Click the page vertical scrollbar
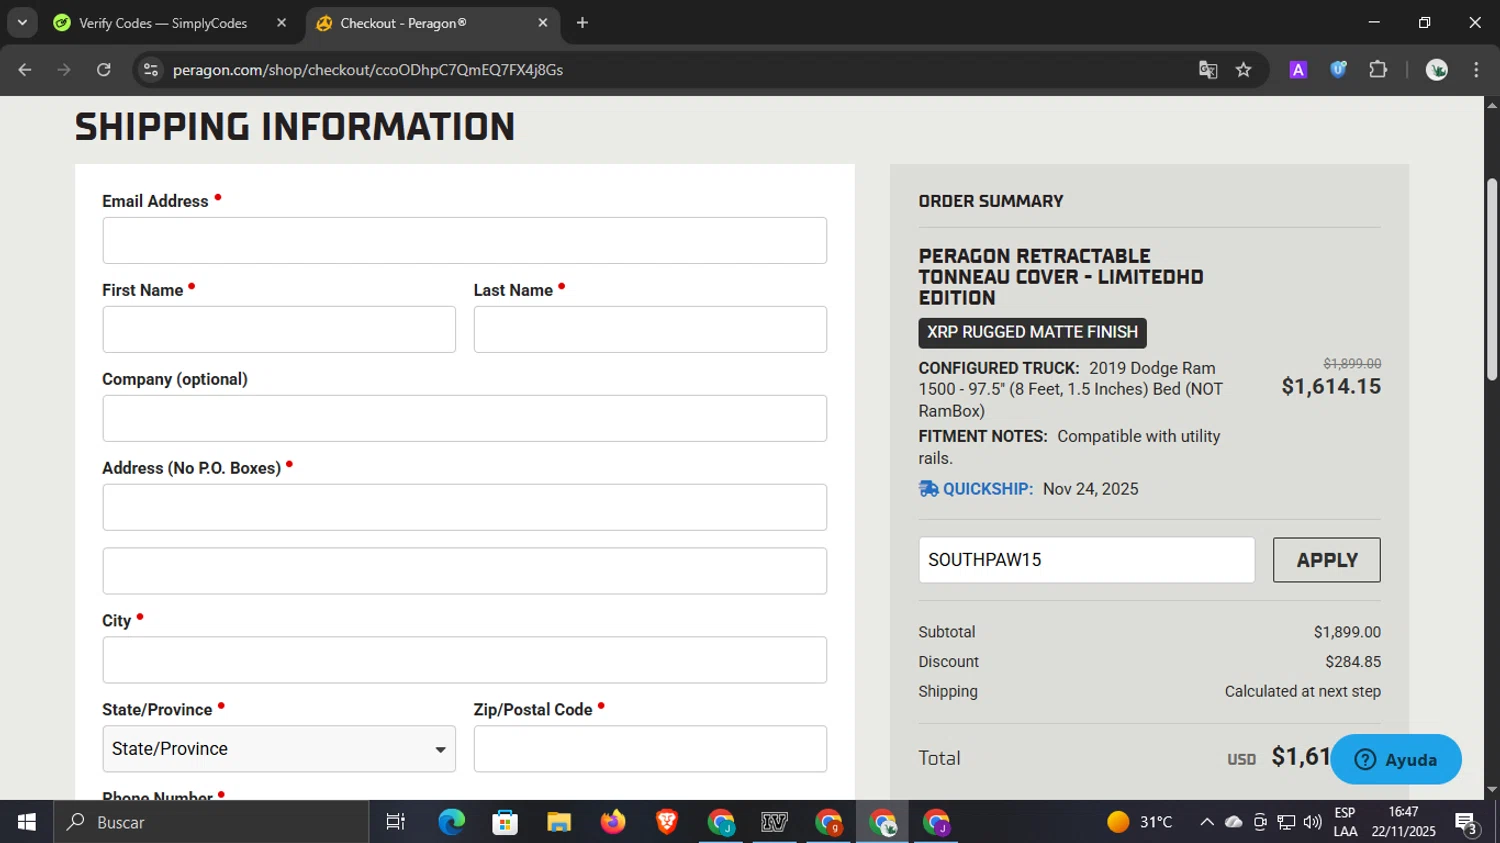Screen dimensions: 1500x843 point(1492,280)
